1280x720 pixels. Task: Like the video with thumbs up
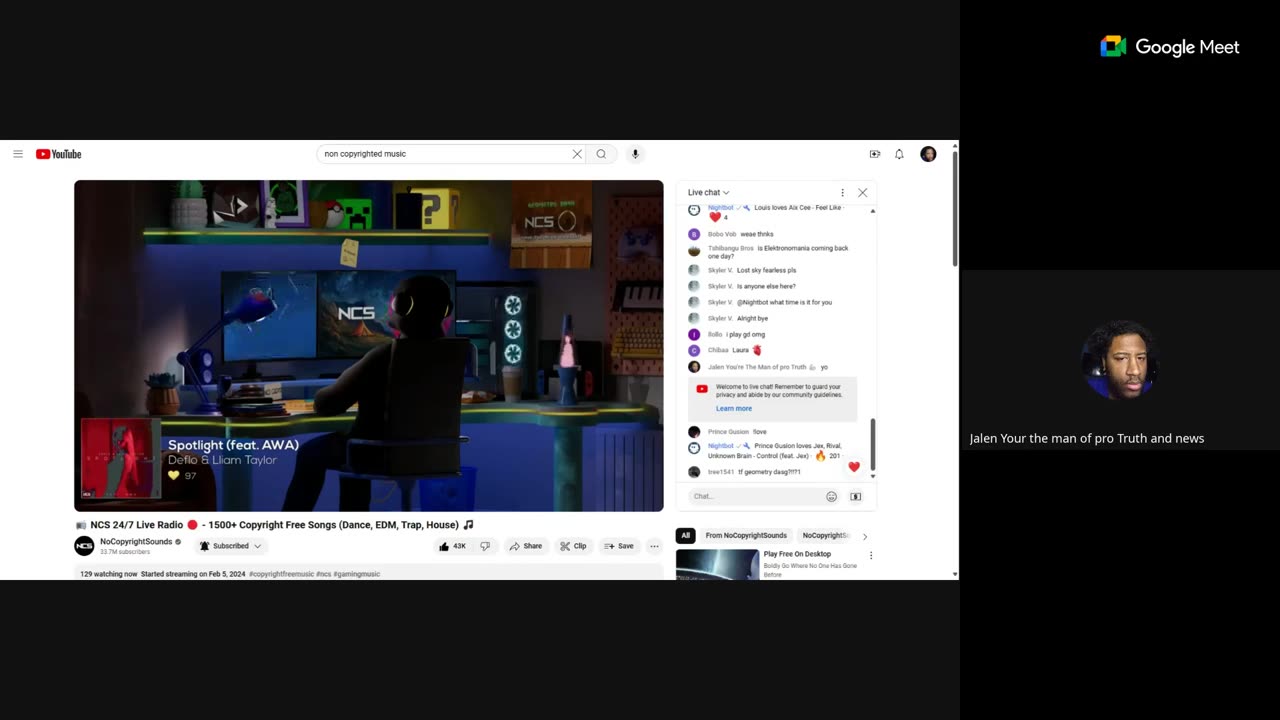coord(453,546)
